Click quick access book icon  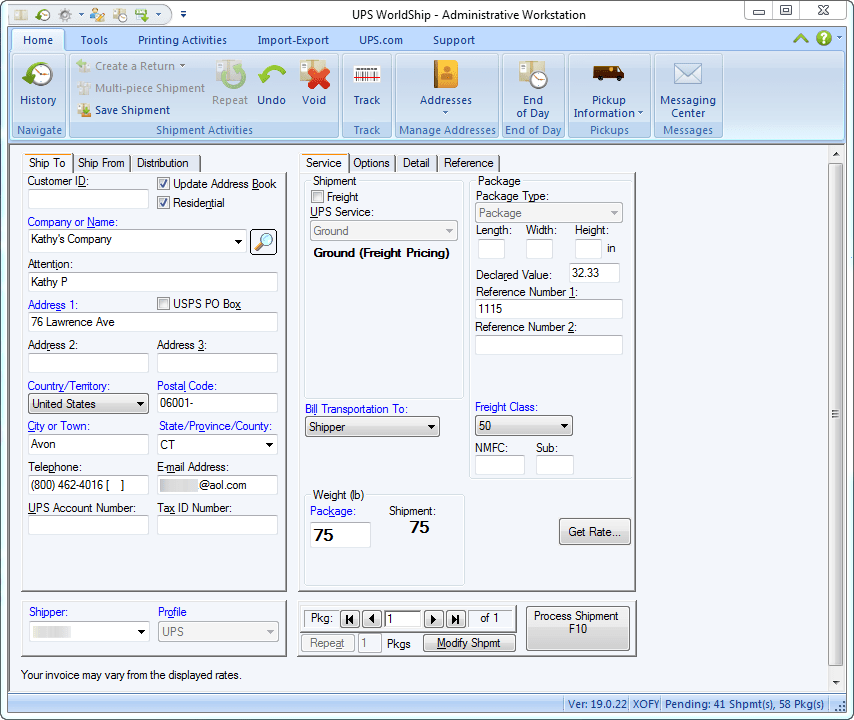[21, 15]
